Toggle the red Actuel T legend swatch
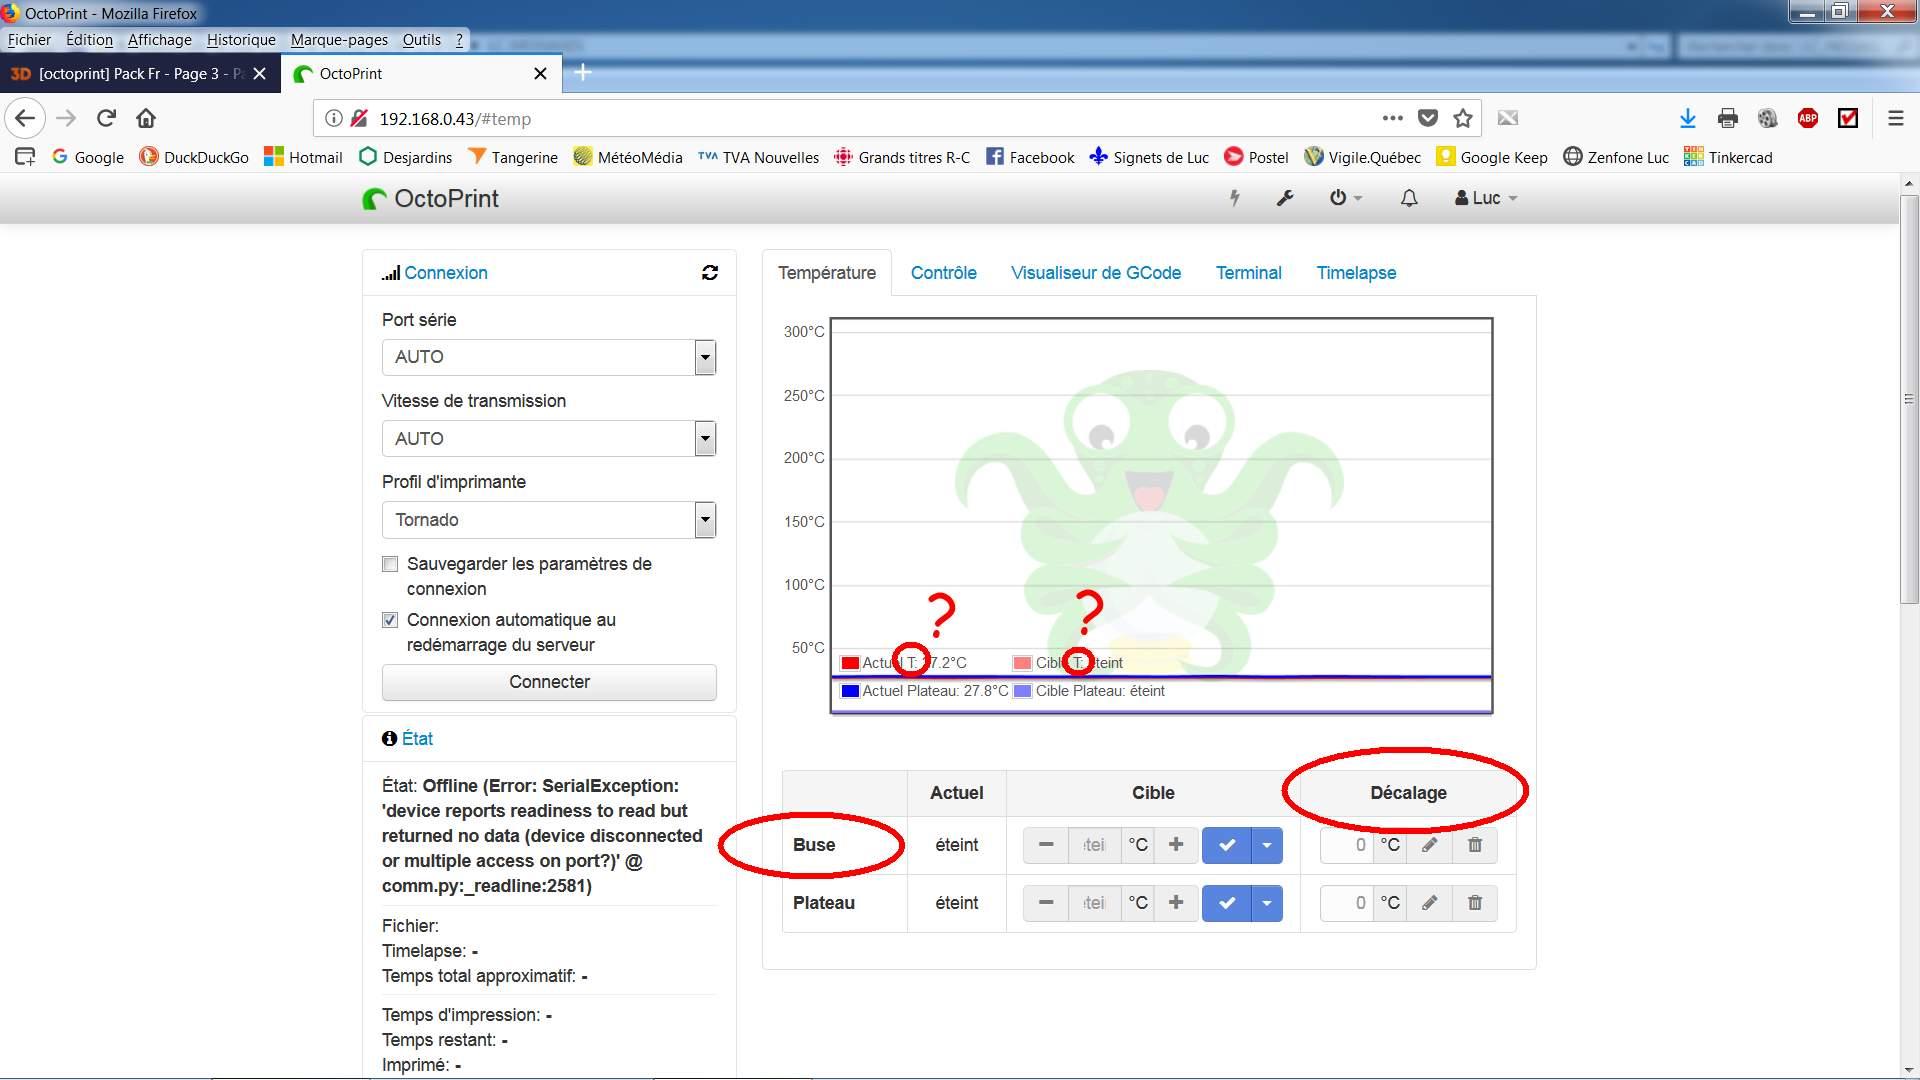 pos(851,663)
